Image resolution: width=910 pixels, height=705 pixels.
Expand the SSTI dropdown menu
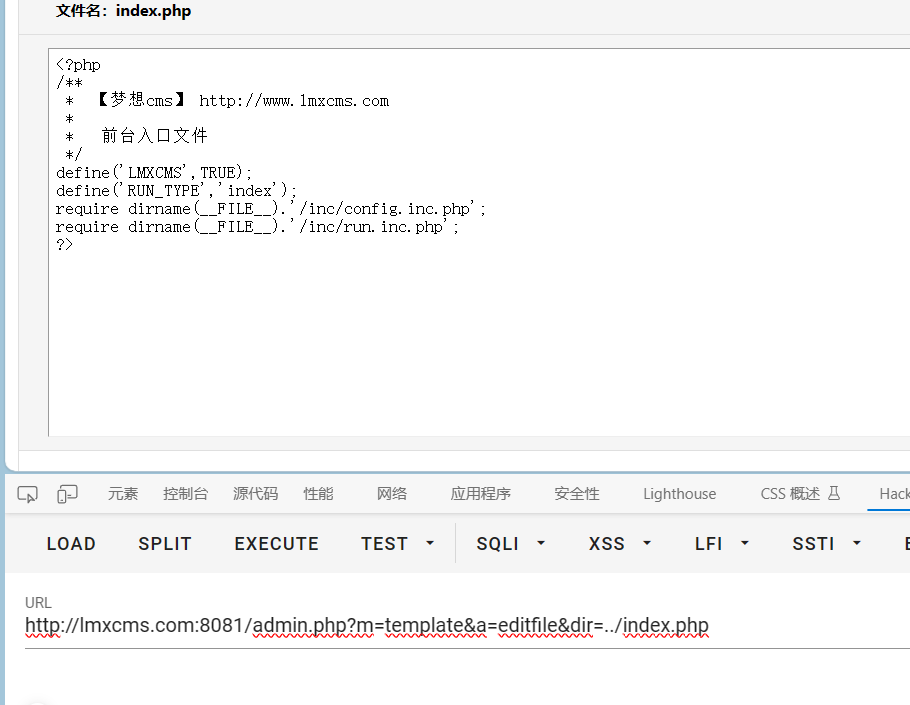click(827, 544)
